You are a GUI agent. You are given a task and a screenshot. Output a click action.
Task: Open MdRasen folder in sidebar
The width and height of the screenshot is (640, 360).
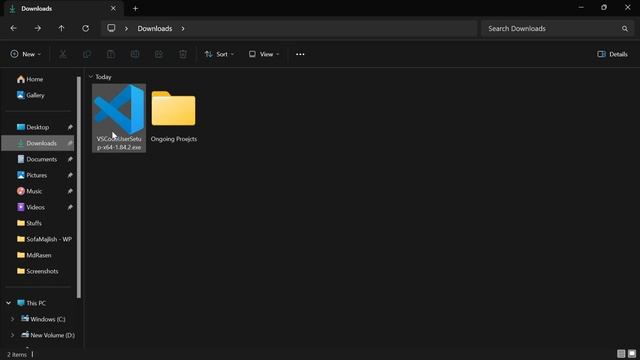point(34,255)
